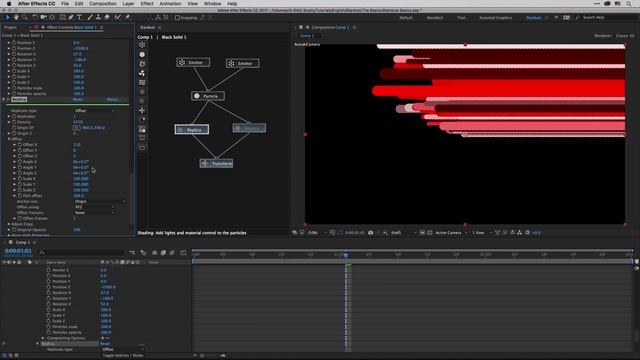The width and height of the screenshot is (640, 360).
Task: Collapse the Offset property group
Action: (9, 139)
